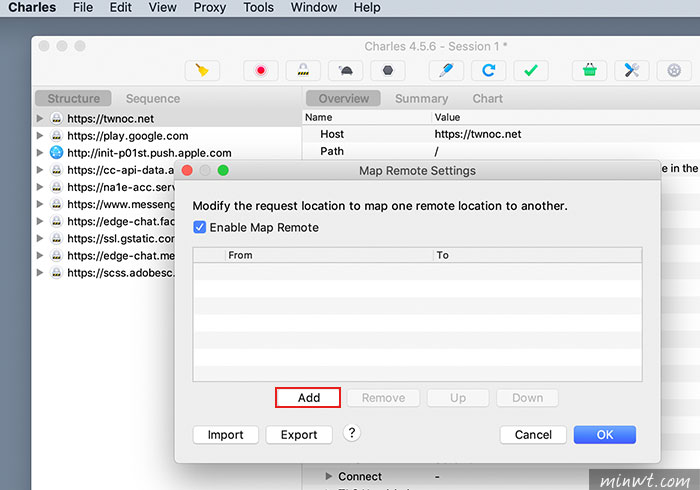Switch to the Structure tab
Screen dimensions: 700x490
click(73, 98)
